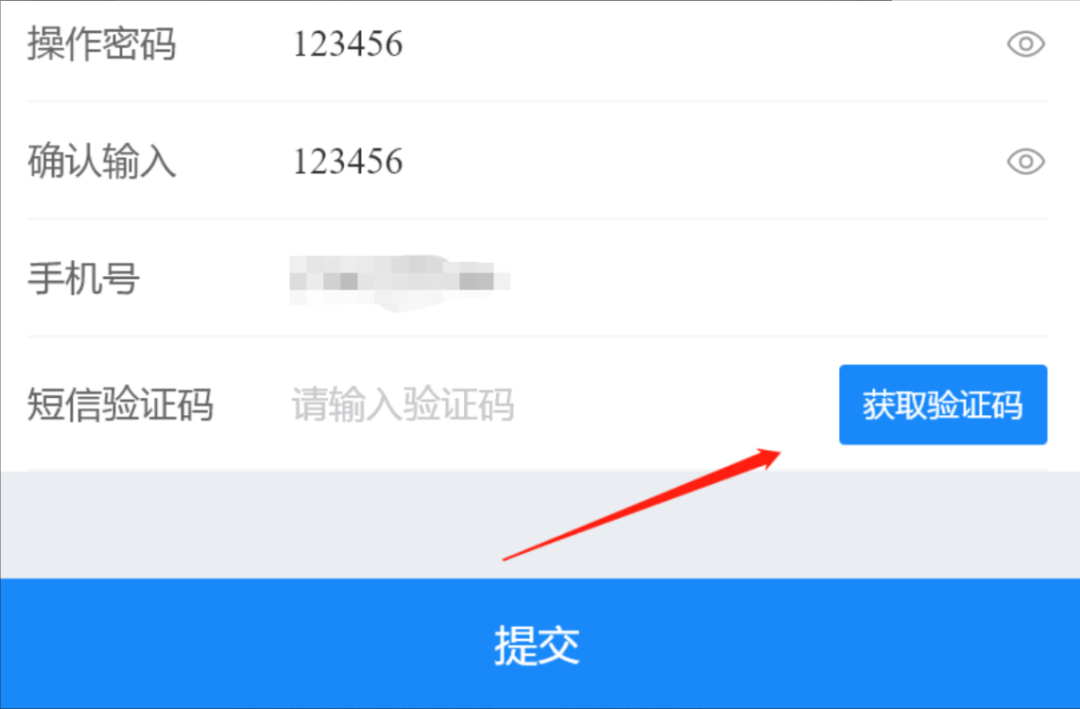Image resolution: width=1080 pixels, height=709 pixels.
Task: Focus the 请输入验证码 input field
Action: pos(403,404)
